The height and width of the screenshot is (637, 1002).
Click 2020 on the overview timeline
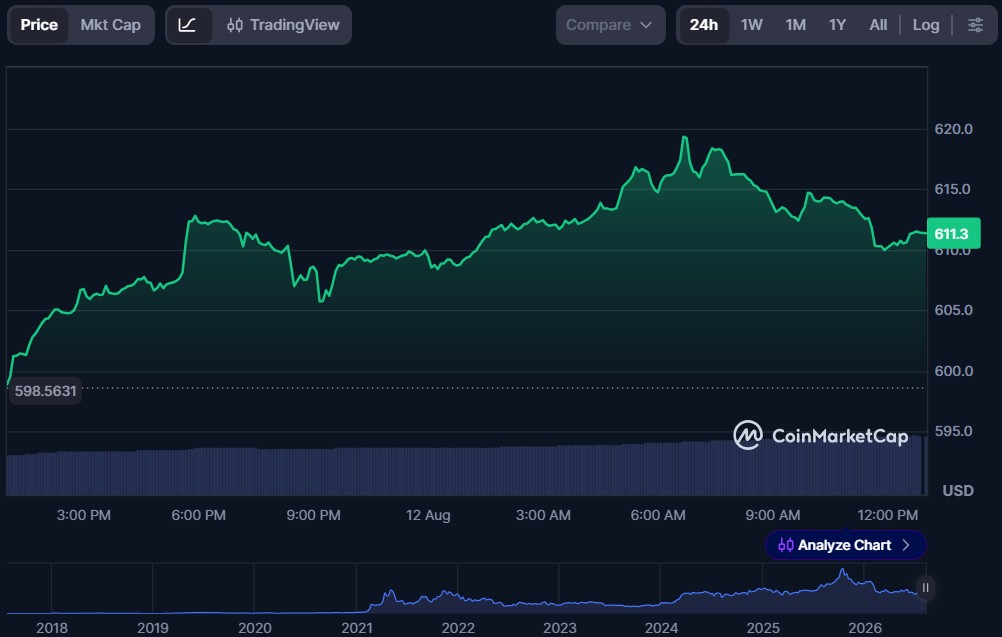pos(254,628)
